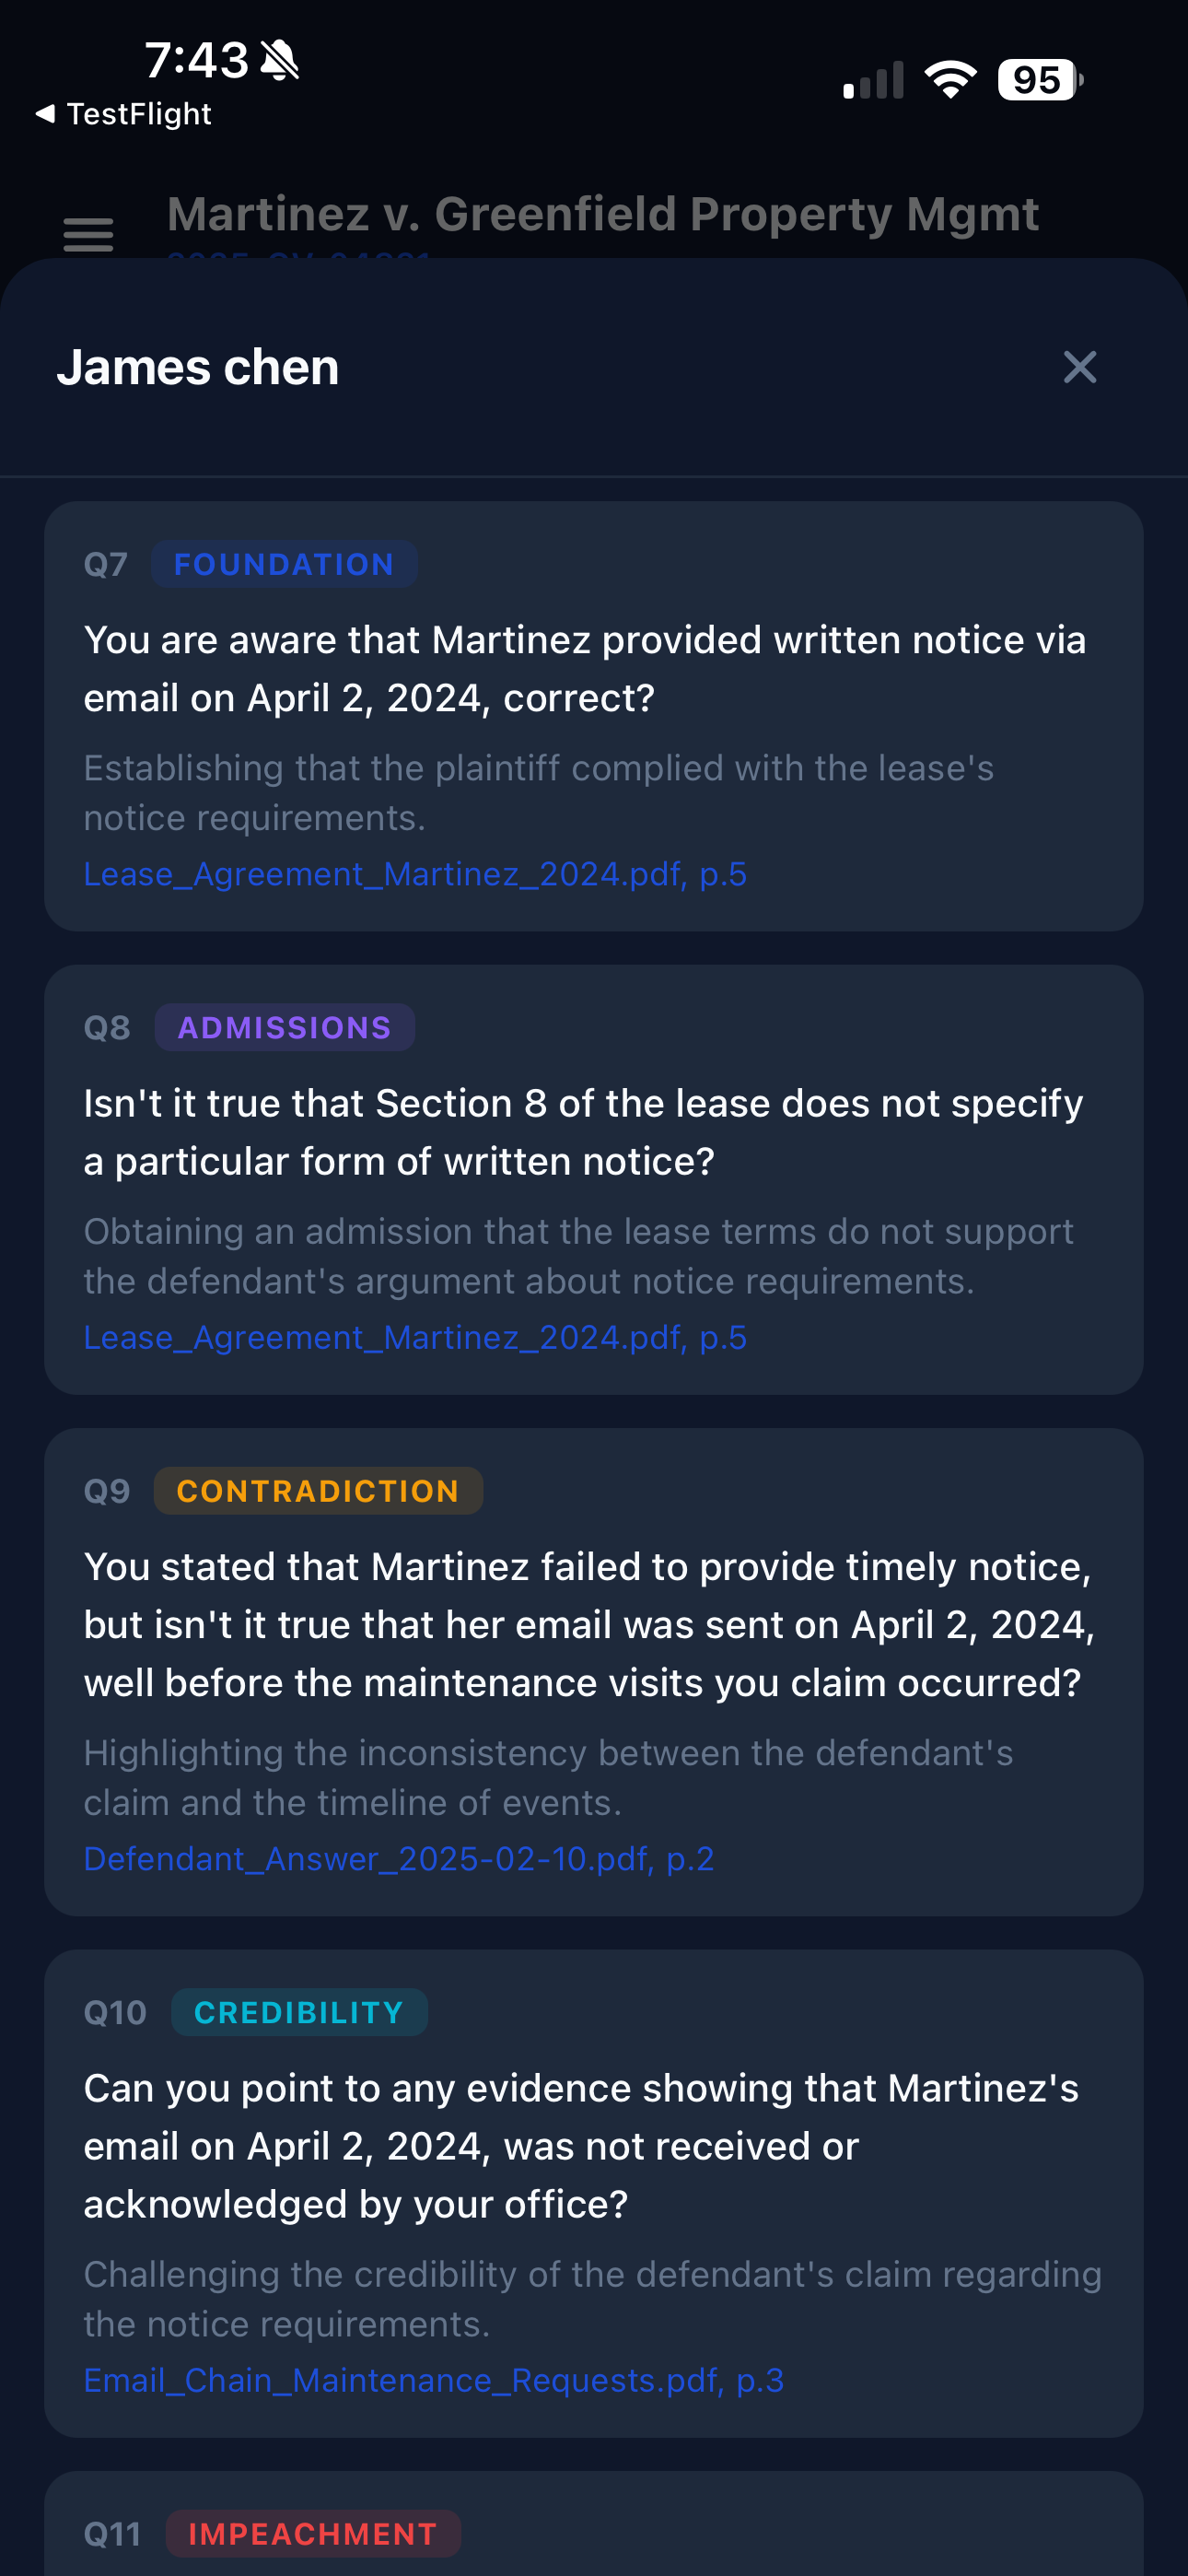1188x2576 pixels.
Task: Tap the FOUNDATION tag on Q7
Action: (284, 564)
